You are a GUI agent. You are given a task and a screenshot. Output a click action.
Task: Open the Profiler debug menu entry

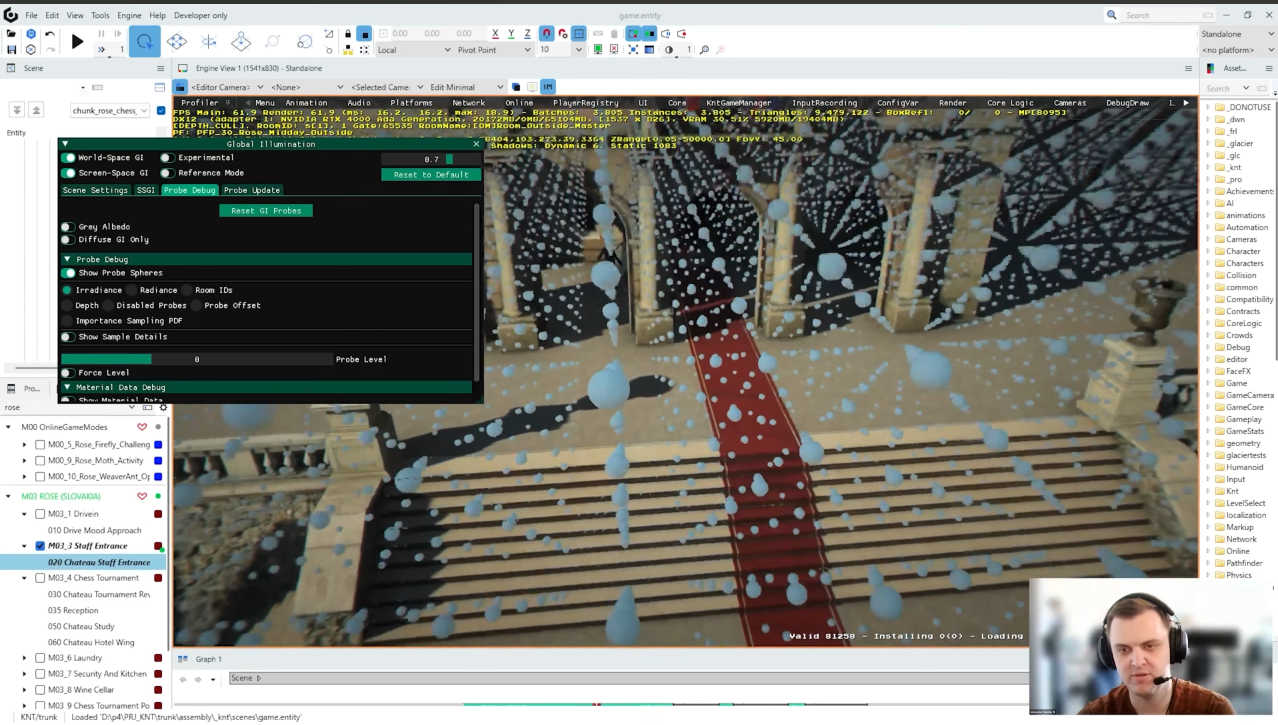[200, 102]
